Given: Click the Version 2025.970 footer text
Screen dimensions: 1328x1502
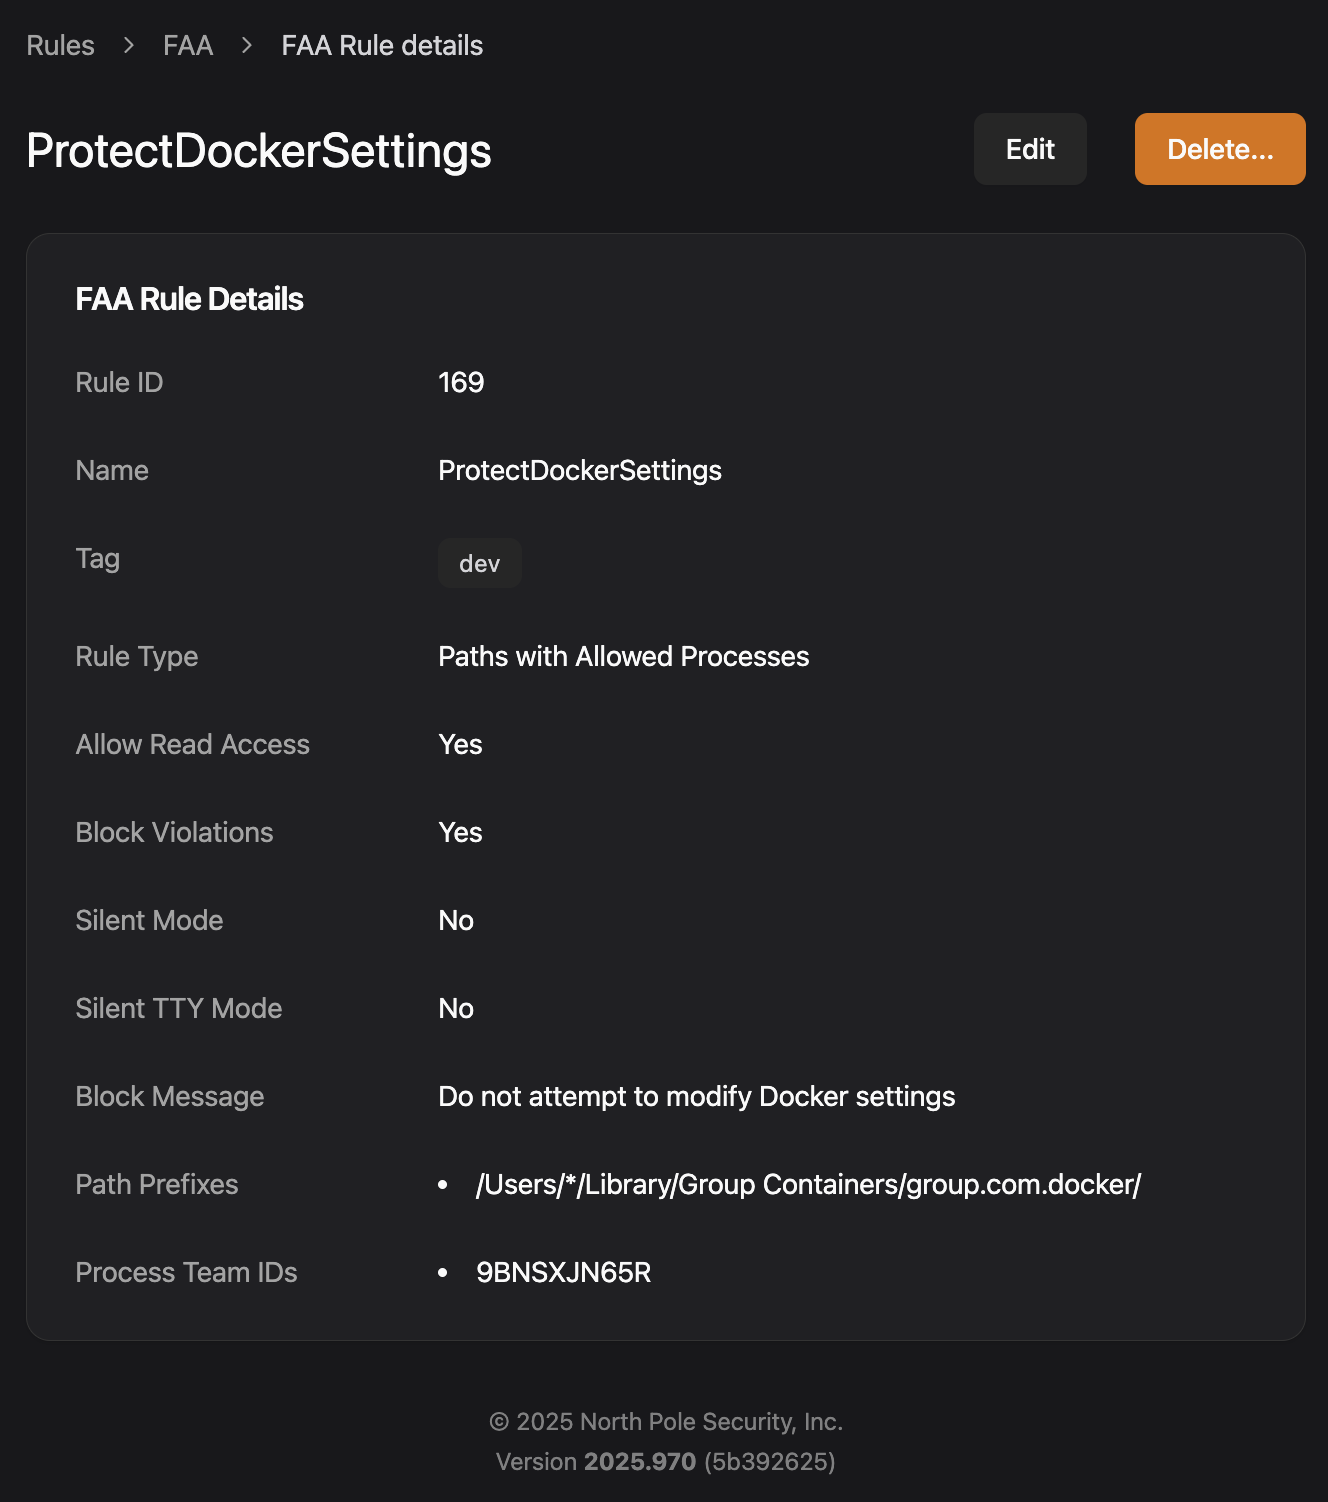Looking at the screenshot, I should point(665,1461).
